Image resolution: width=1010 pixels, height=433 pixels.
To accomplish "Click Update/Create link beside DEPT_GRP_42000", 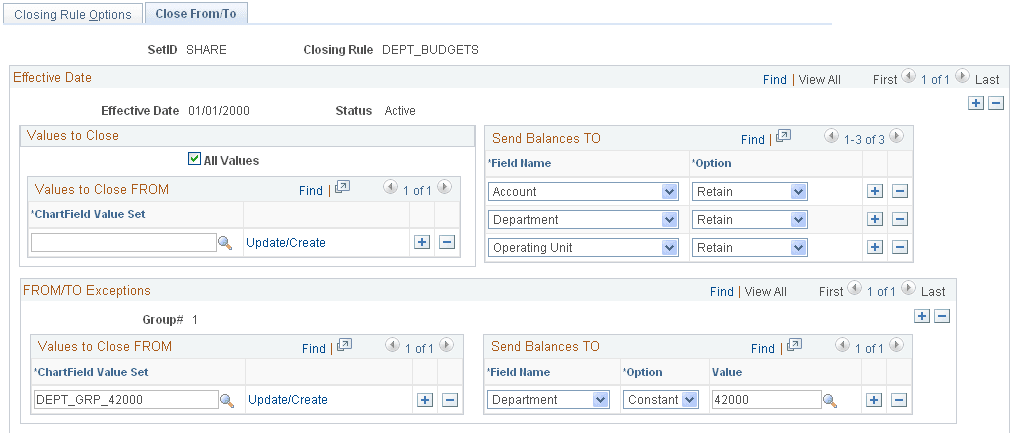I will [287, 400].
